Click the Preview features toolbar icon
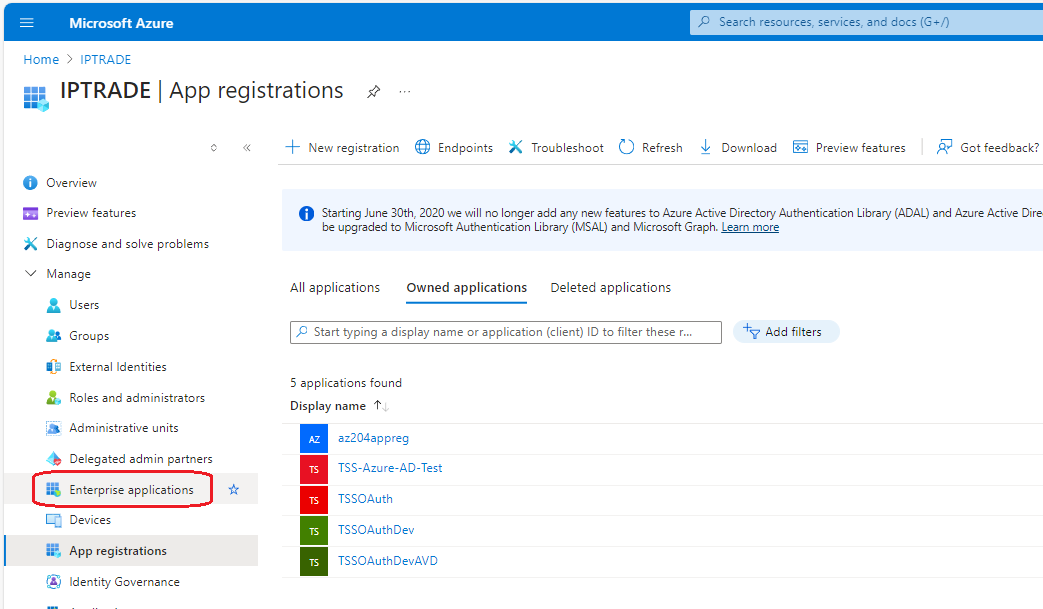This screenshot has height=609, width=1043. click(800, 147)
